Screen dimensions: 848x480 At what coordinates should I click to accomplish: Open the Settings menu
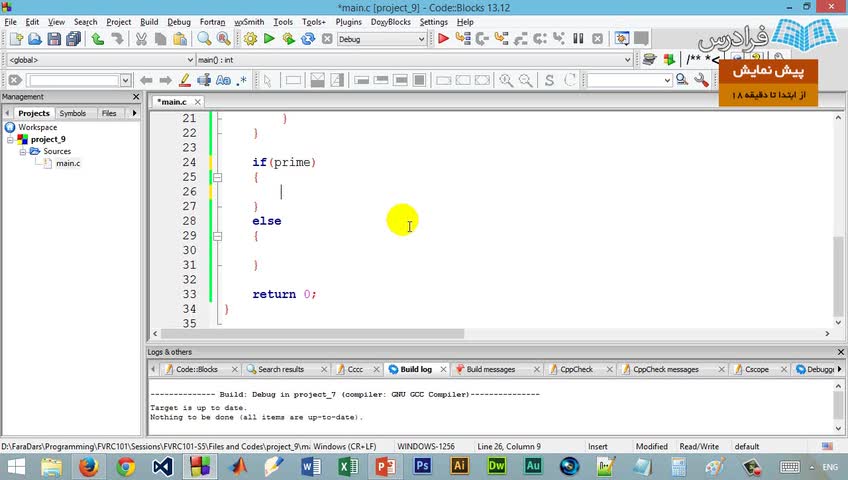(433, 22)
